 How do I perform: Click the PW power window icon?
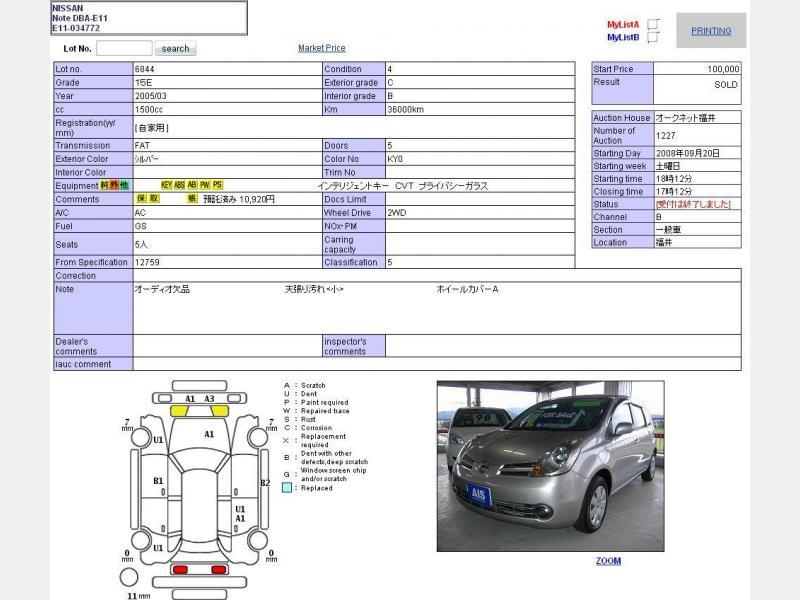(x=205, y=185)
